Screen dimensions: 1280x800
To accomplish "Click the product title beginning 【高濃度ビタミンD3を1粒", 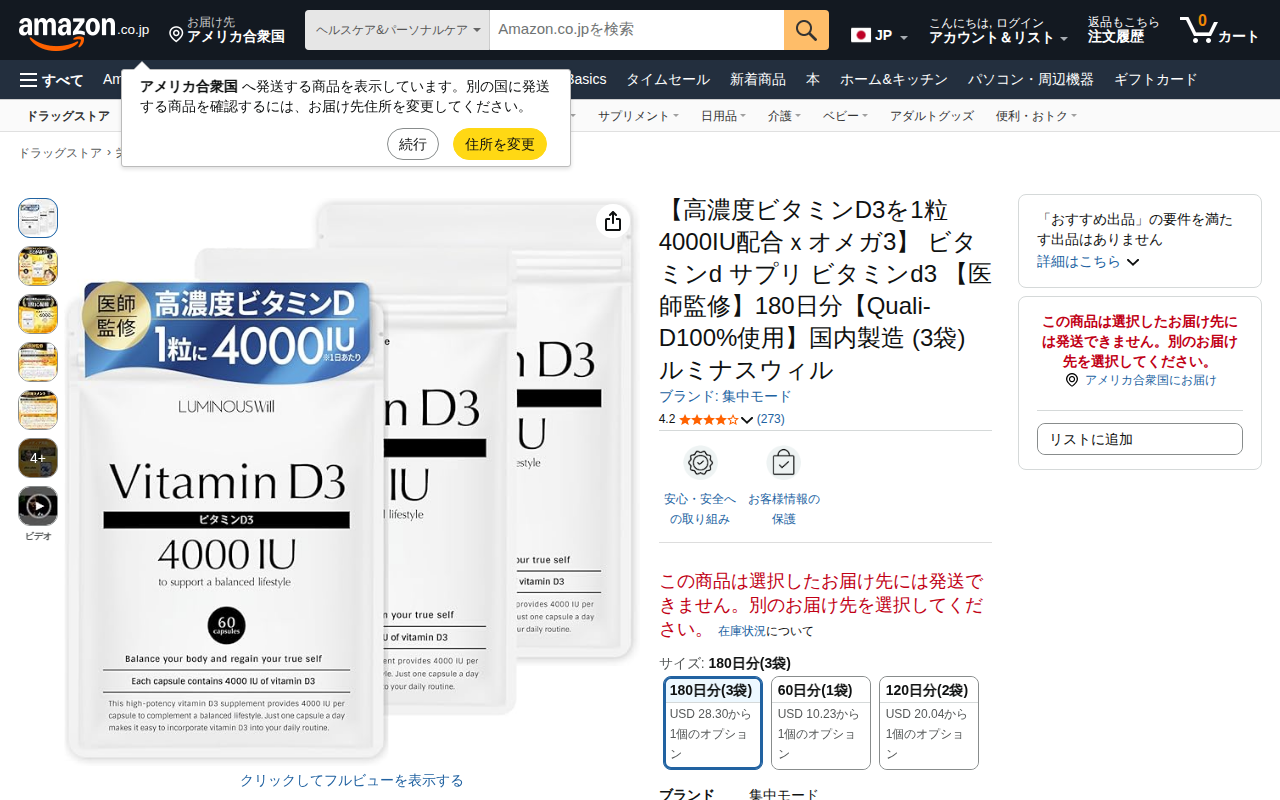I will tap(825, 290).
